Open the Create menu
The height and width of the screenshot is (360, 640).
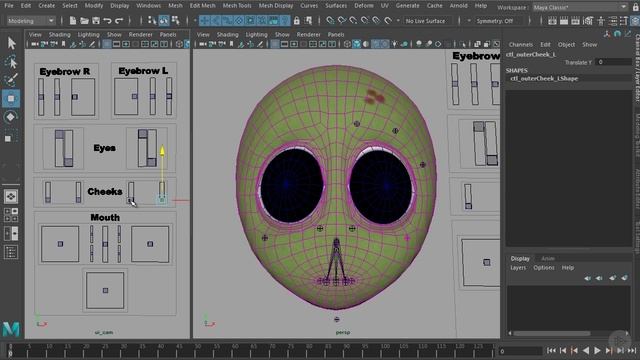47,6
